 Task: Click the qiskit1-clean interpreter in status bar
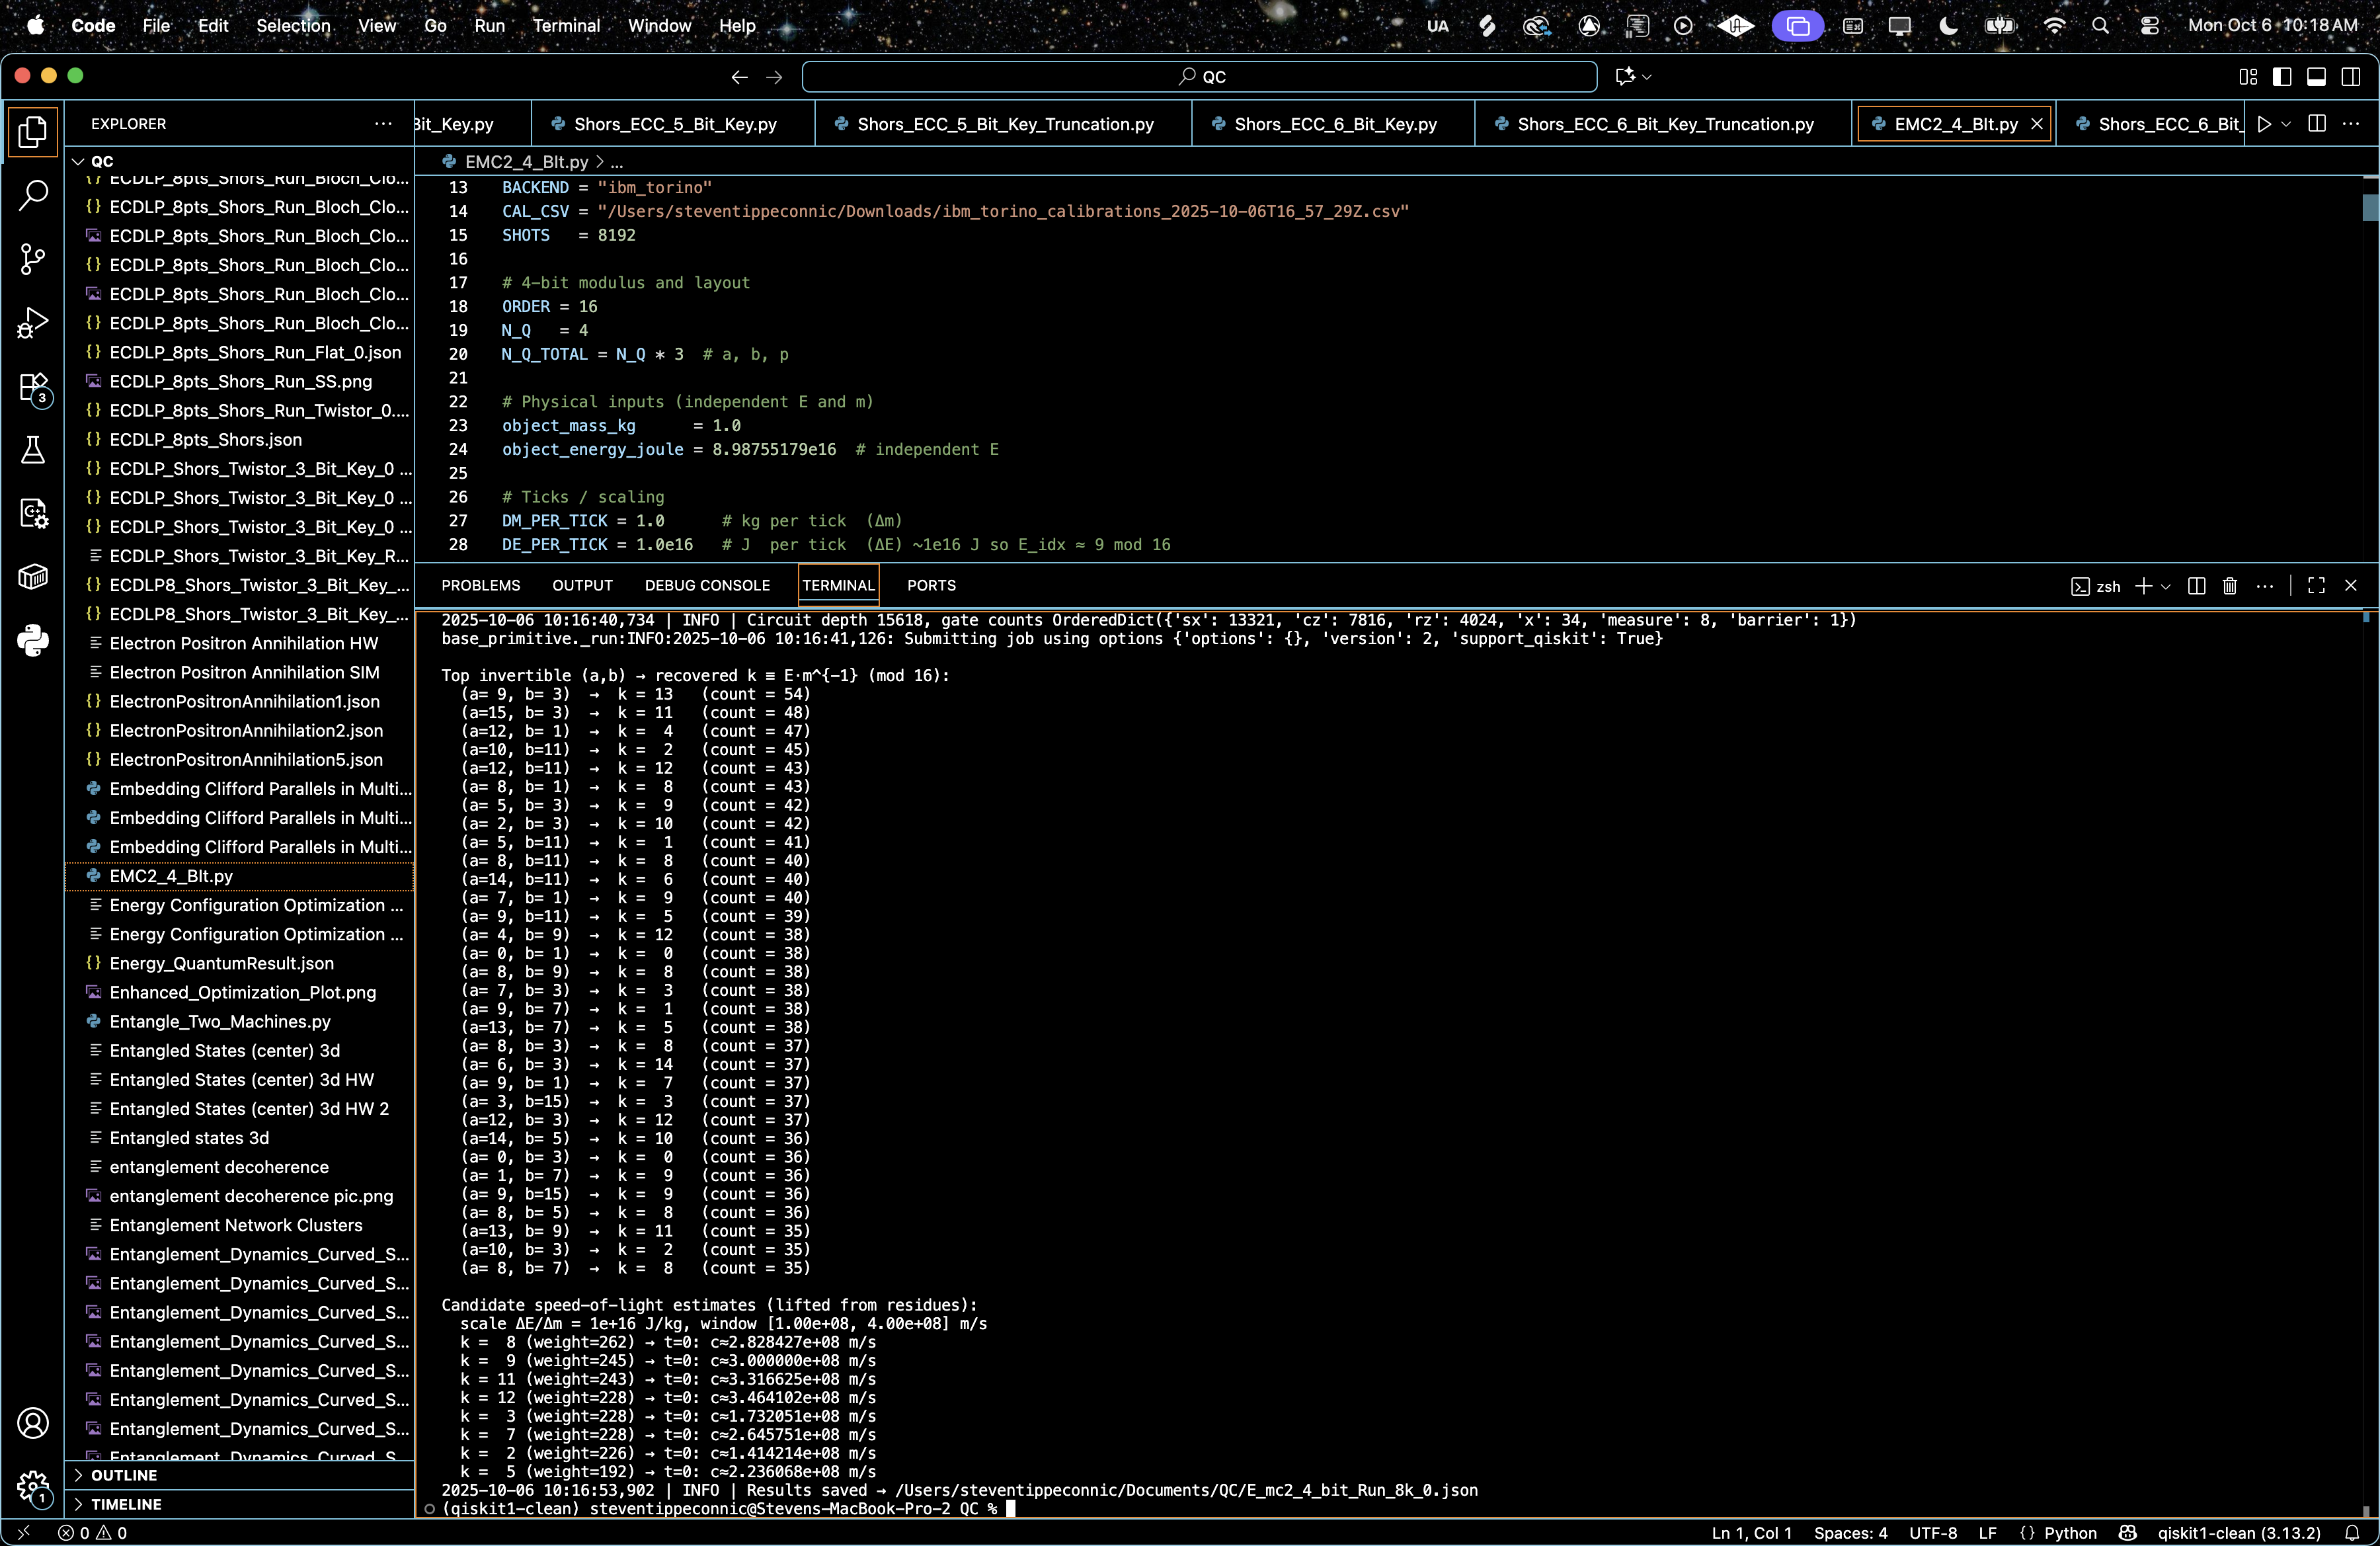coord(2238,1533)
